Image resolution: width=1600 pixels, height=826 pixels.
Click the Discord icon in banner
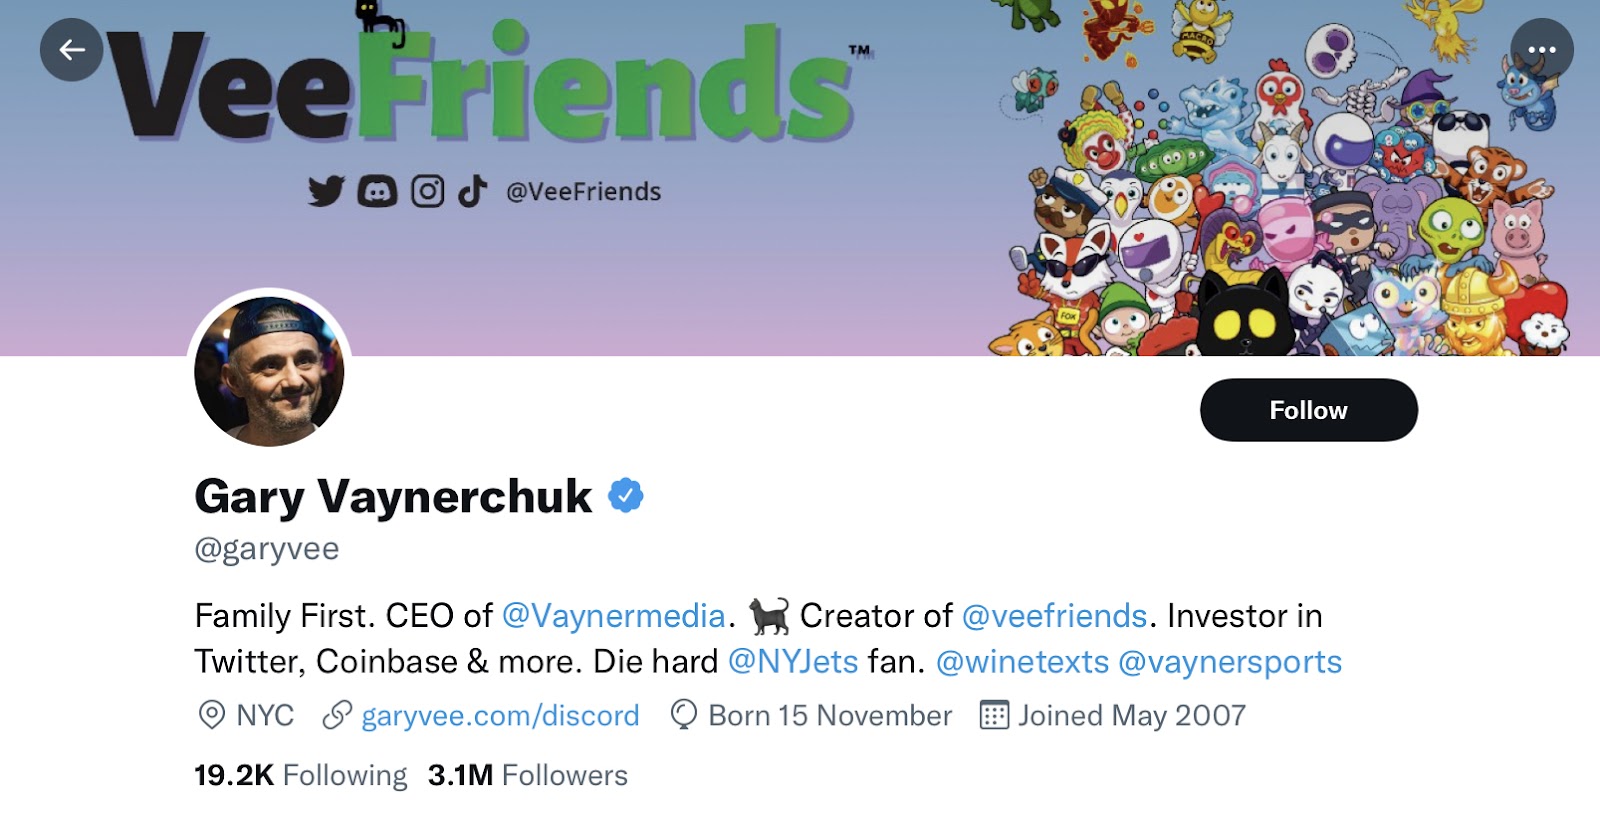pos(377,191)
